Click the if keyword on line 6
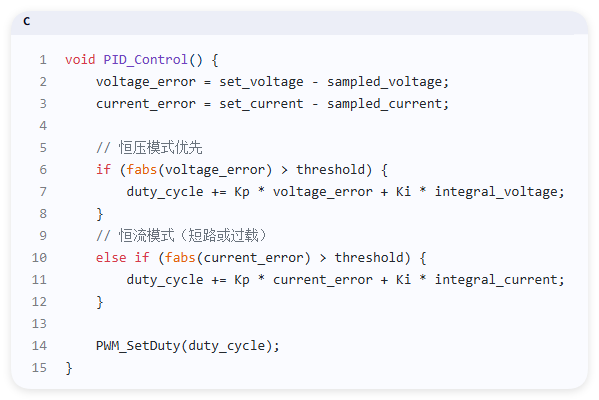The width and height of the screenshot is (599, 400). click(x=104, y=169)
